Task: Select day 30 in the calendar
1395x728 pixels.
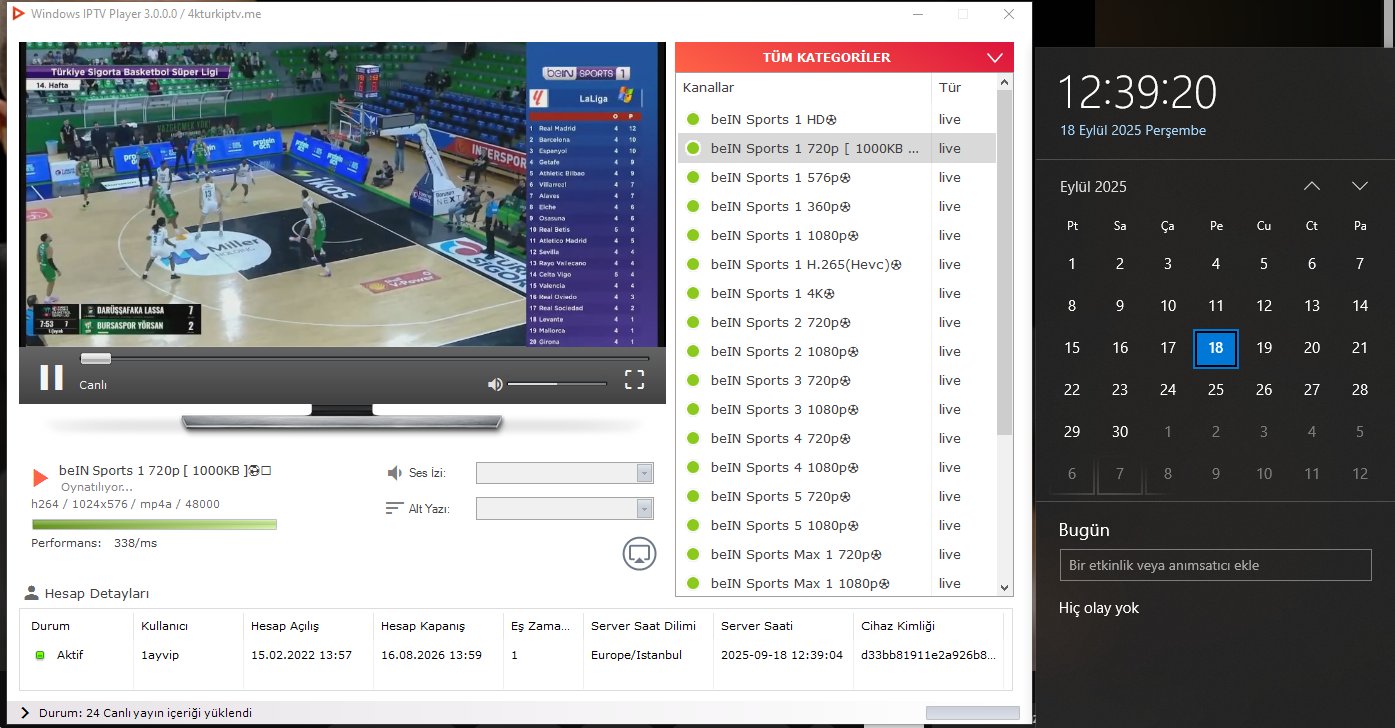Action: [1120, 432]
